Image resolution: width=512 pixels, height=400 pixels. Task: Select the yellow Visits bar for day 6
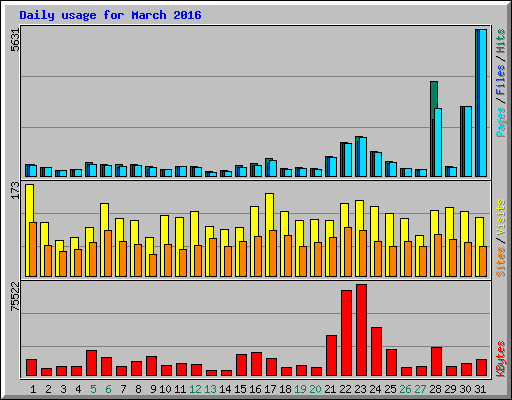[104, 216]
